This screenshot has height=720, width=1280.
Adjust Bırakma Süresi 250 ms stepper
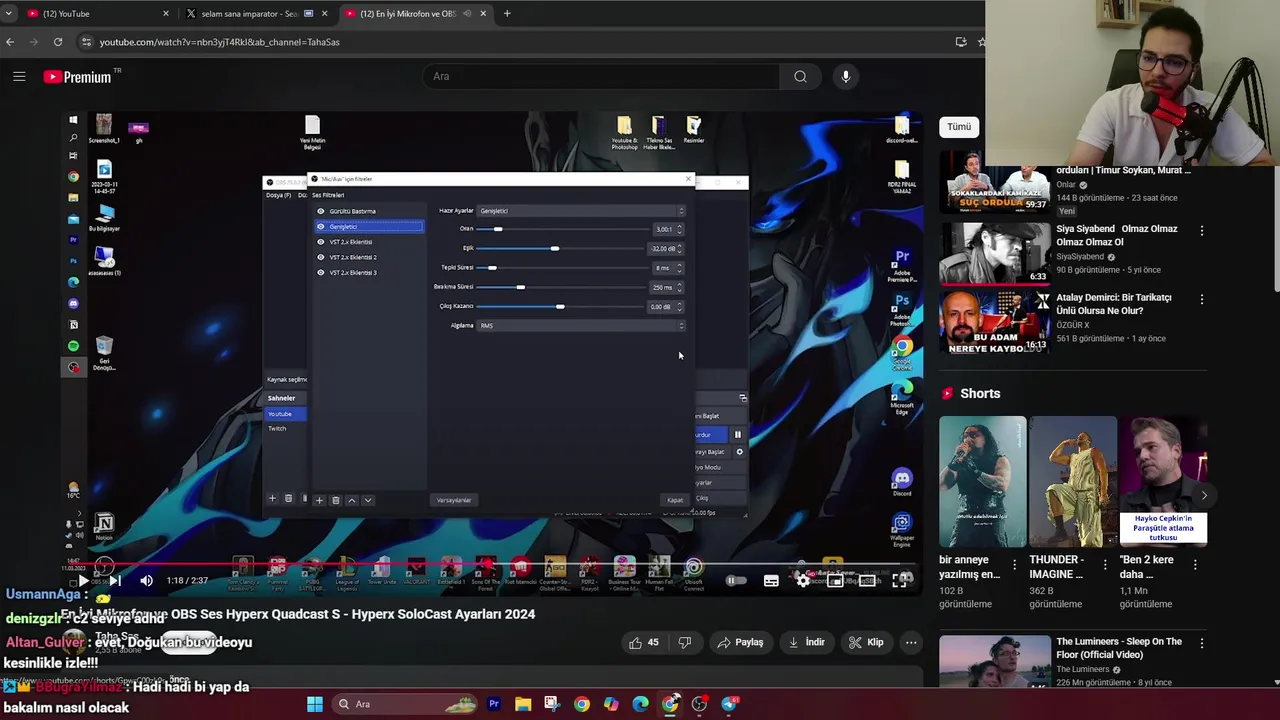[680, 287]
